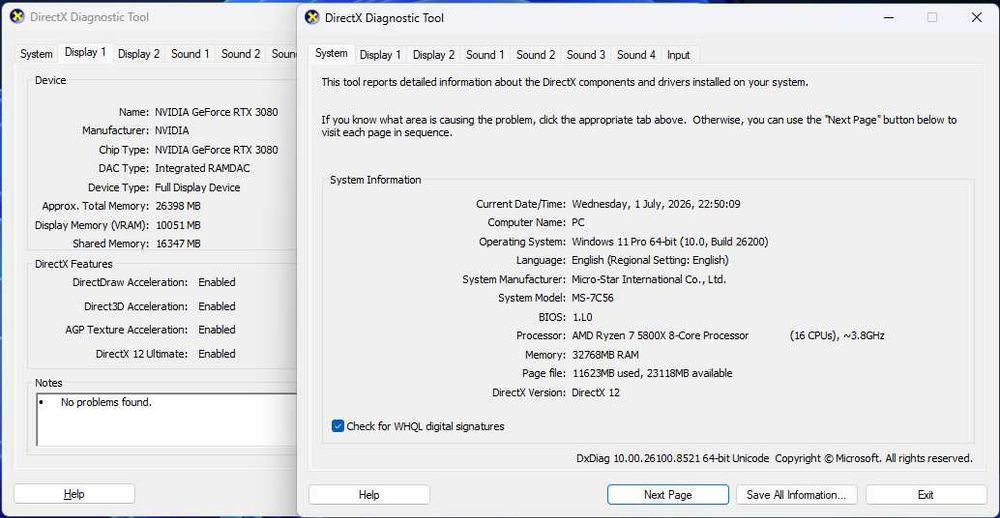Click Approx. Total Memory value 26398 MB
The height and width of the screenshot is (518, 1000).
point(178,206)
